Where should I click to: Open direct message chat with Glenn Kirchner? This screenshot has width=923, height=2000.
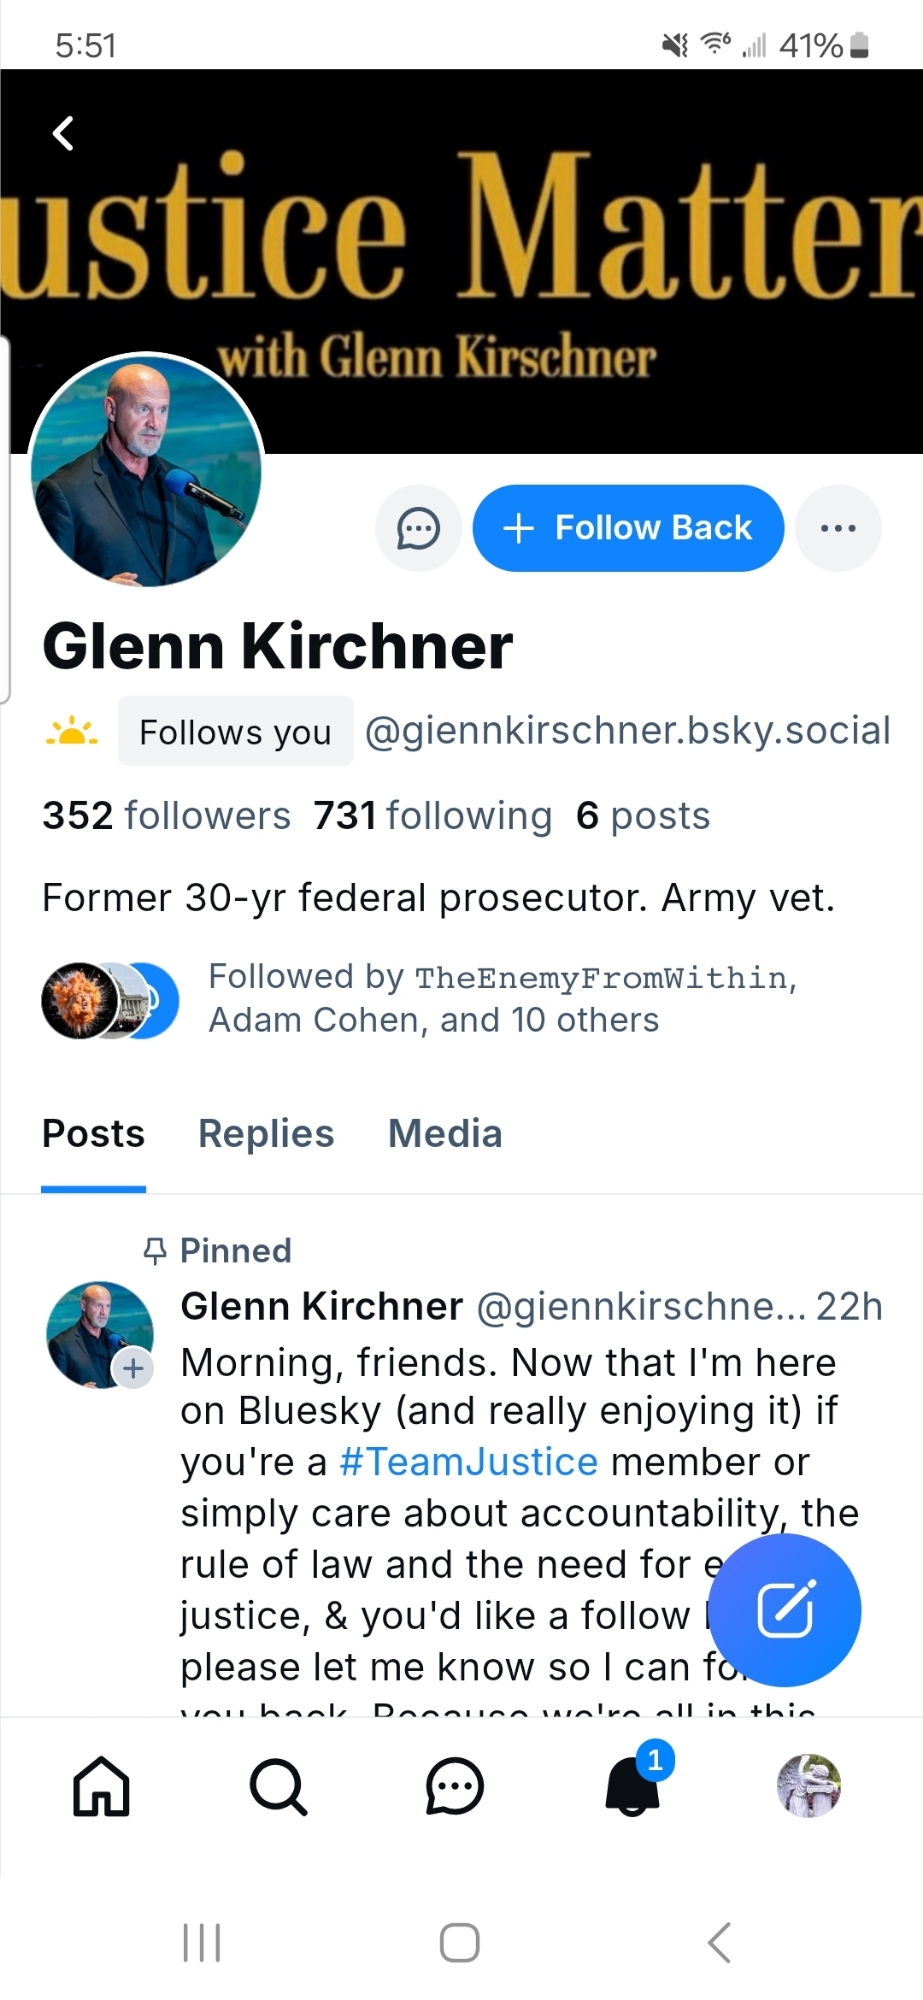pyautogui.click(x=418, y=528)
